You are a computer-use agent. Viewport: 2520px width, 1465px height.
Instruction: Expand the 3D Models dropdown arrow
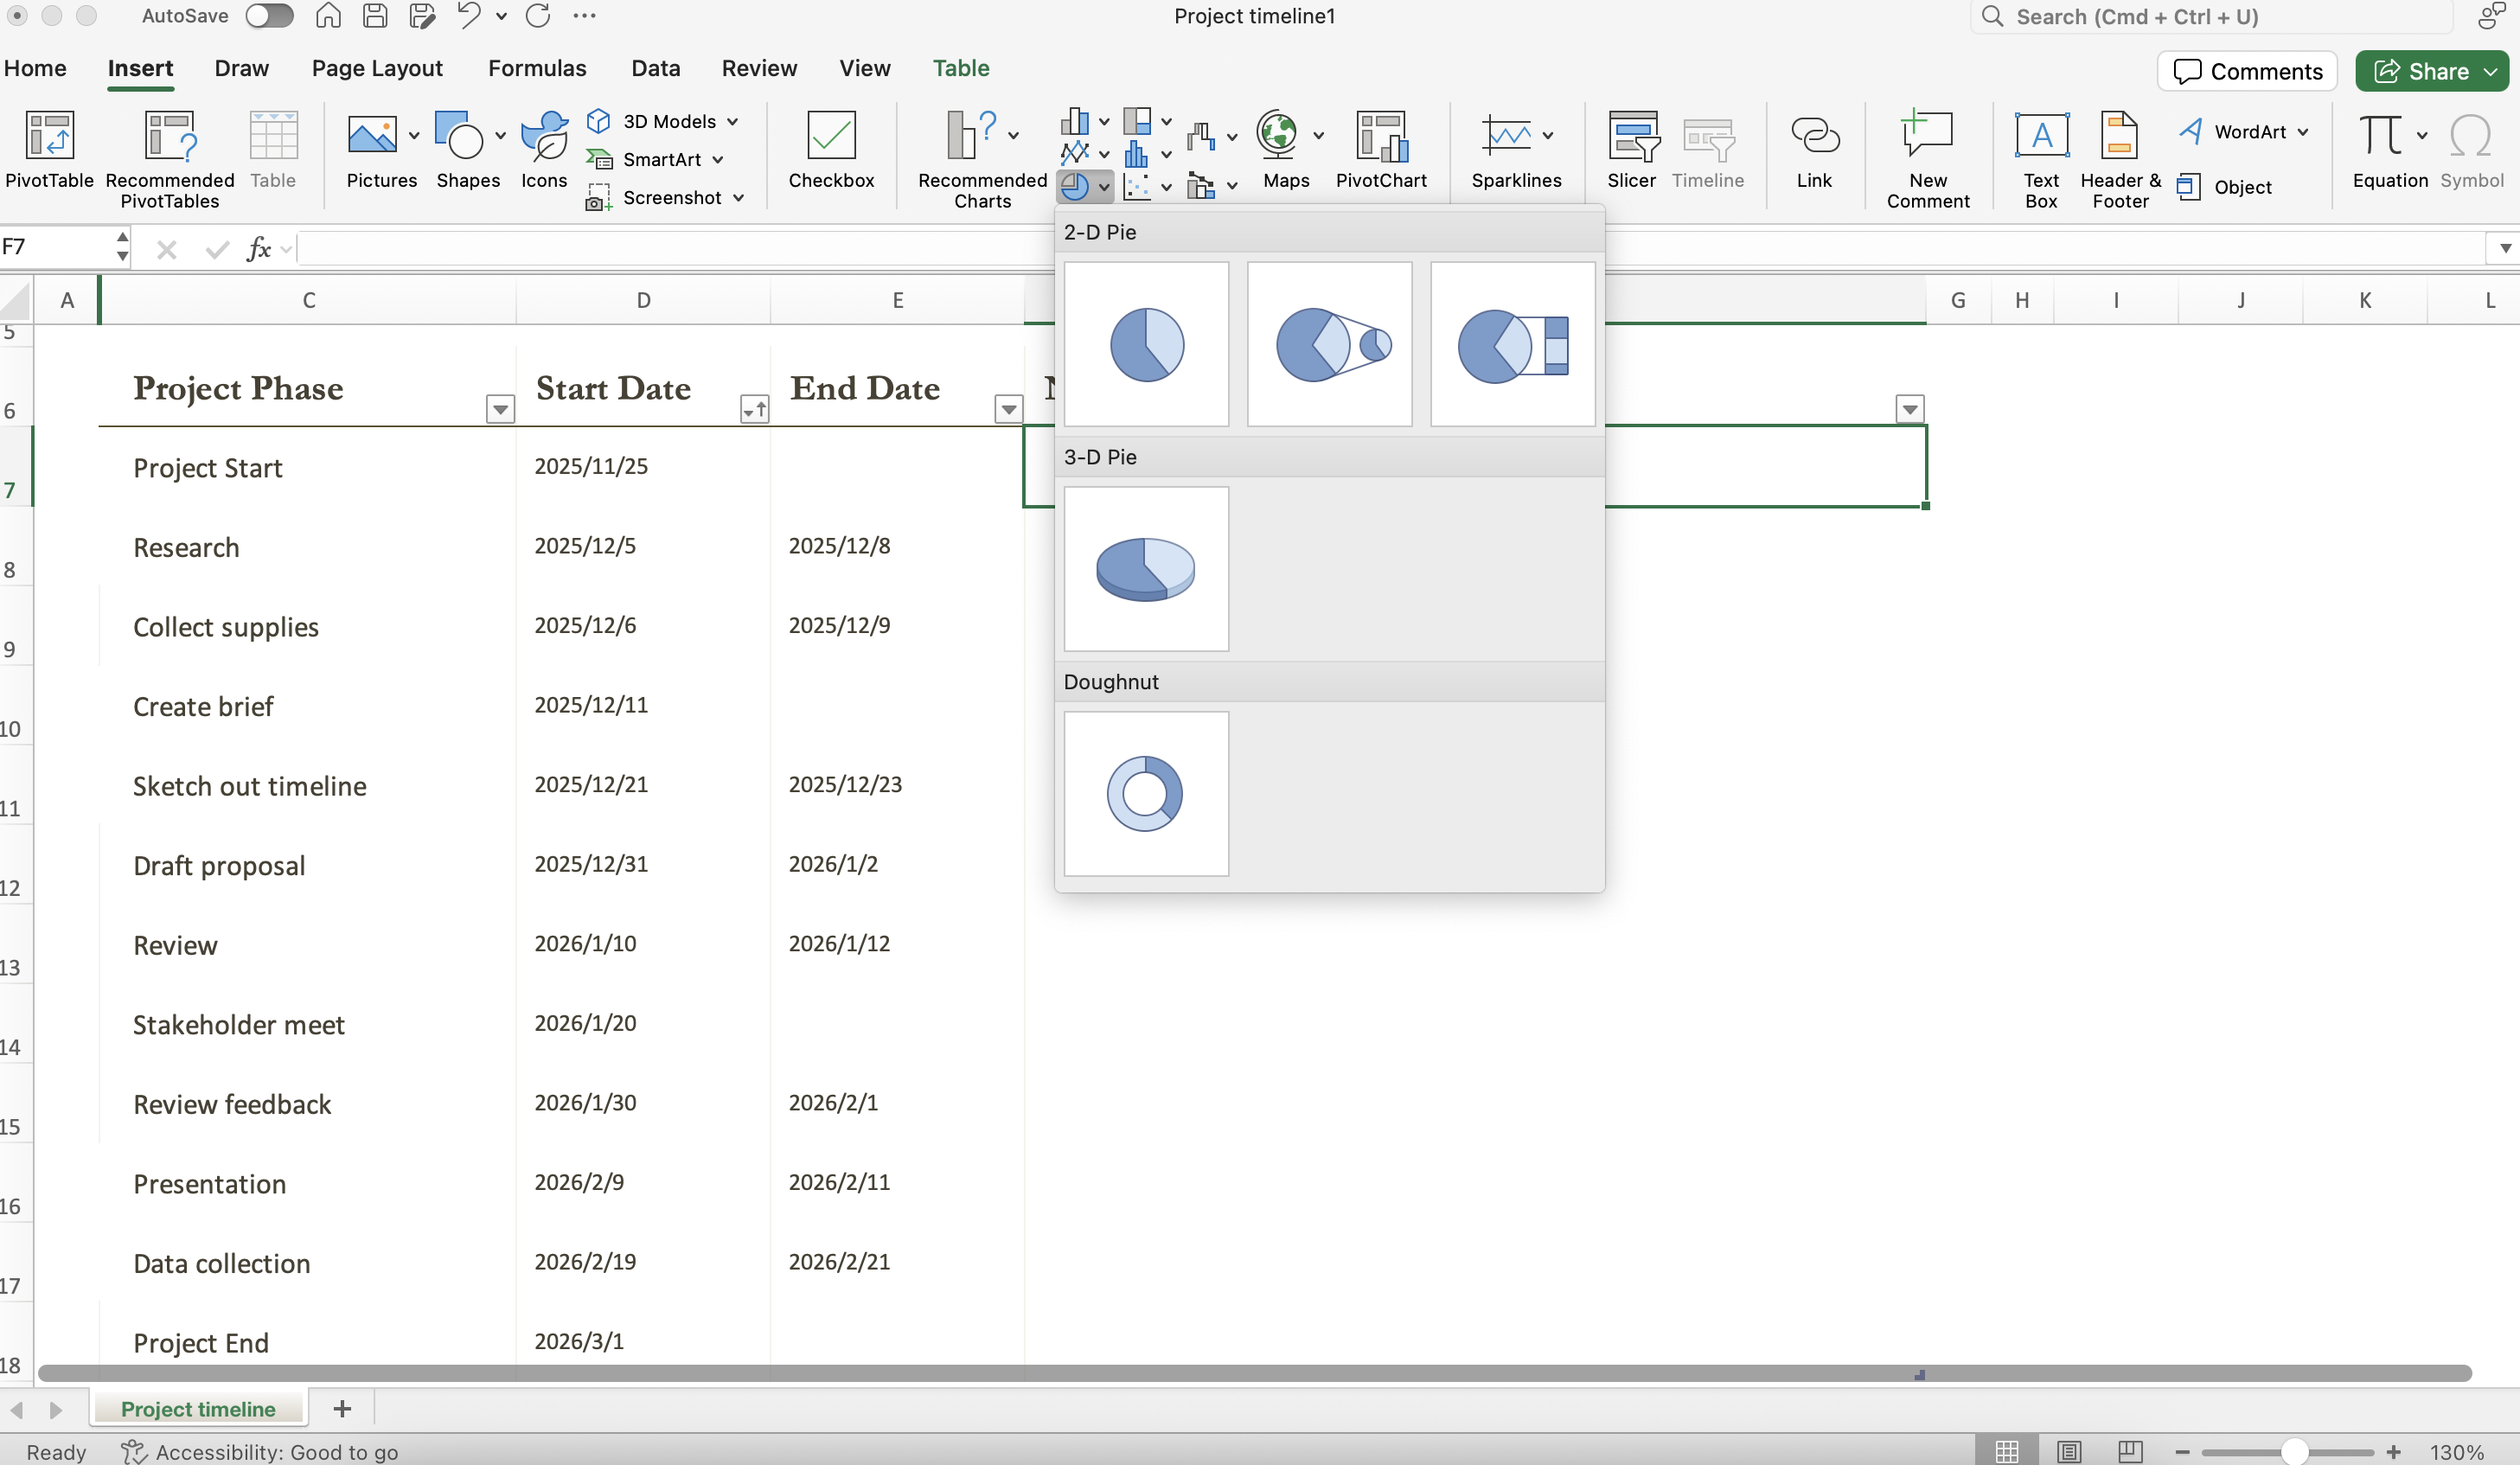[733, 122]
